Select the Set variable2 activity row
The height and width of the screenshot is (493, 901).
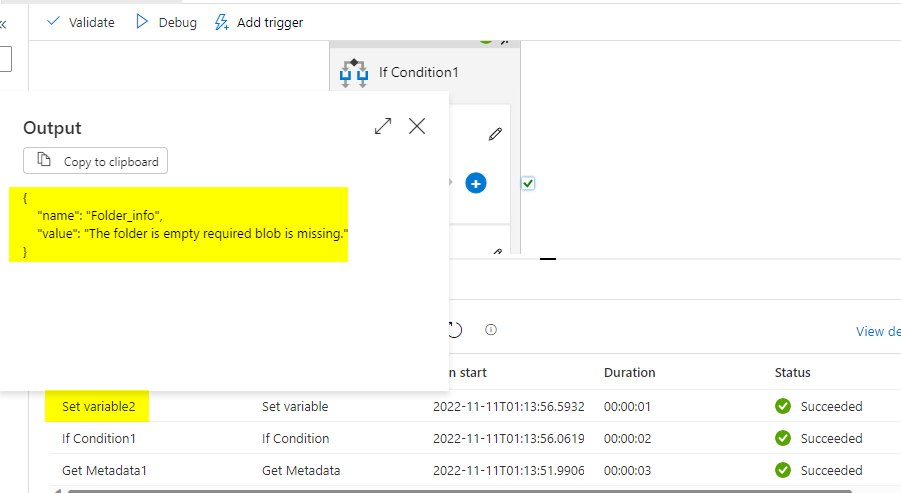coord(473,406)
